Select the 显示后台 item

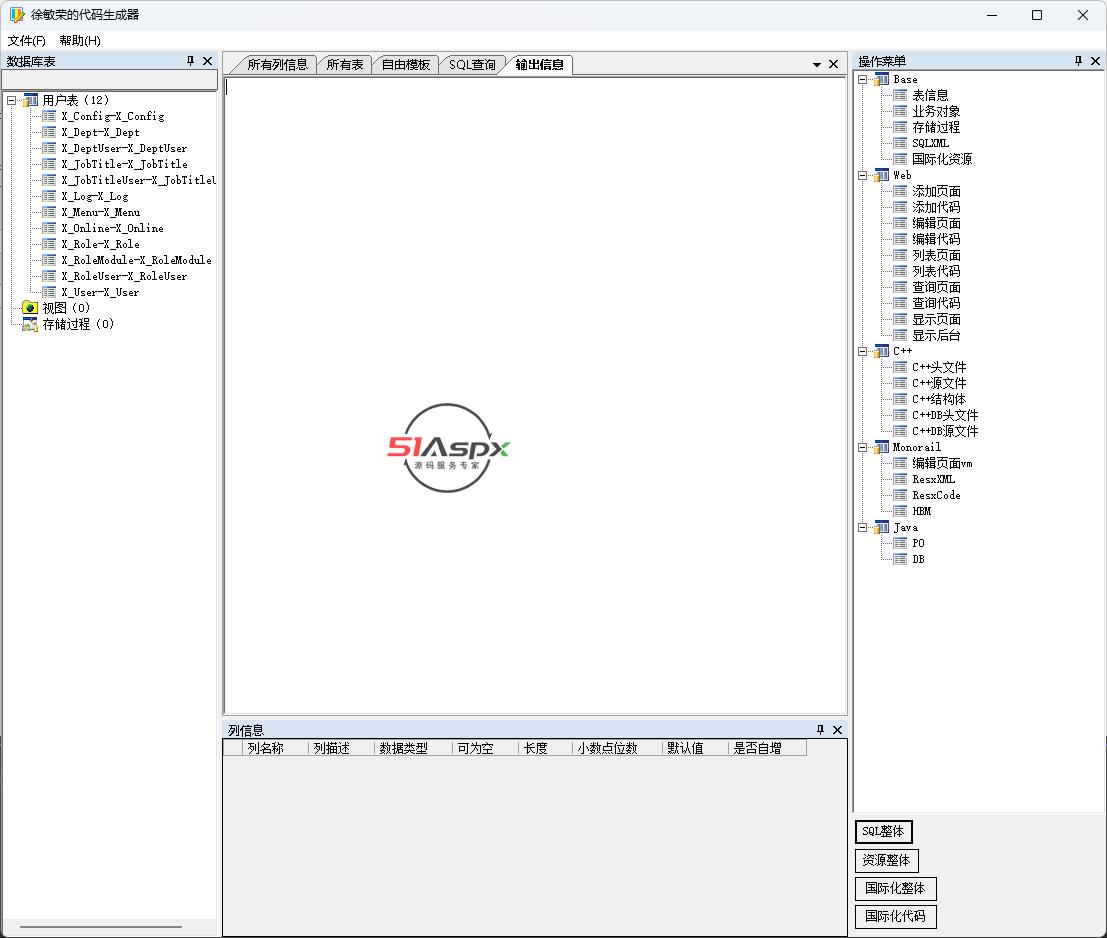click(x=936, y=335)
